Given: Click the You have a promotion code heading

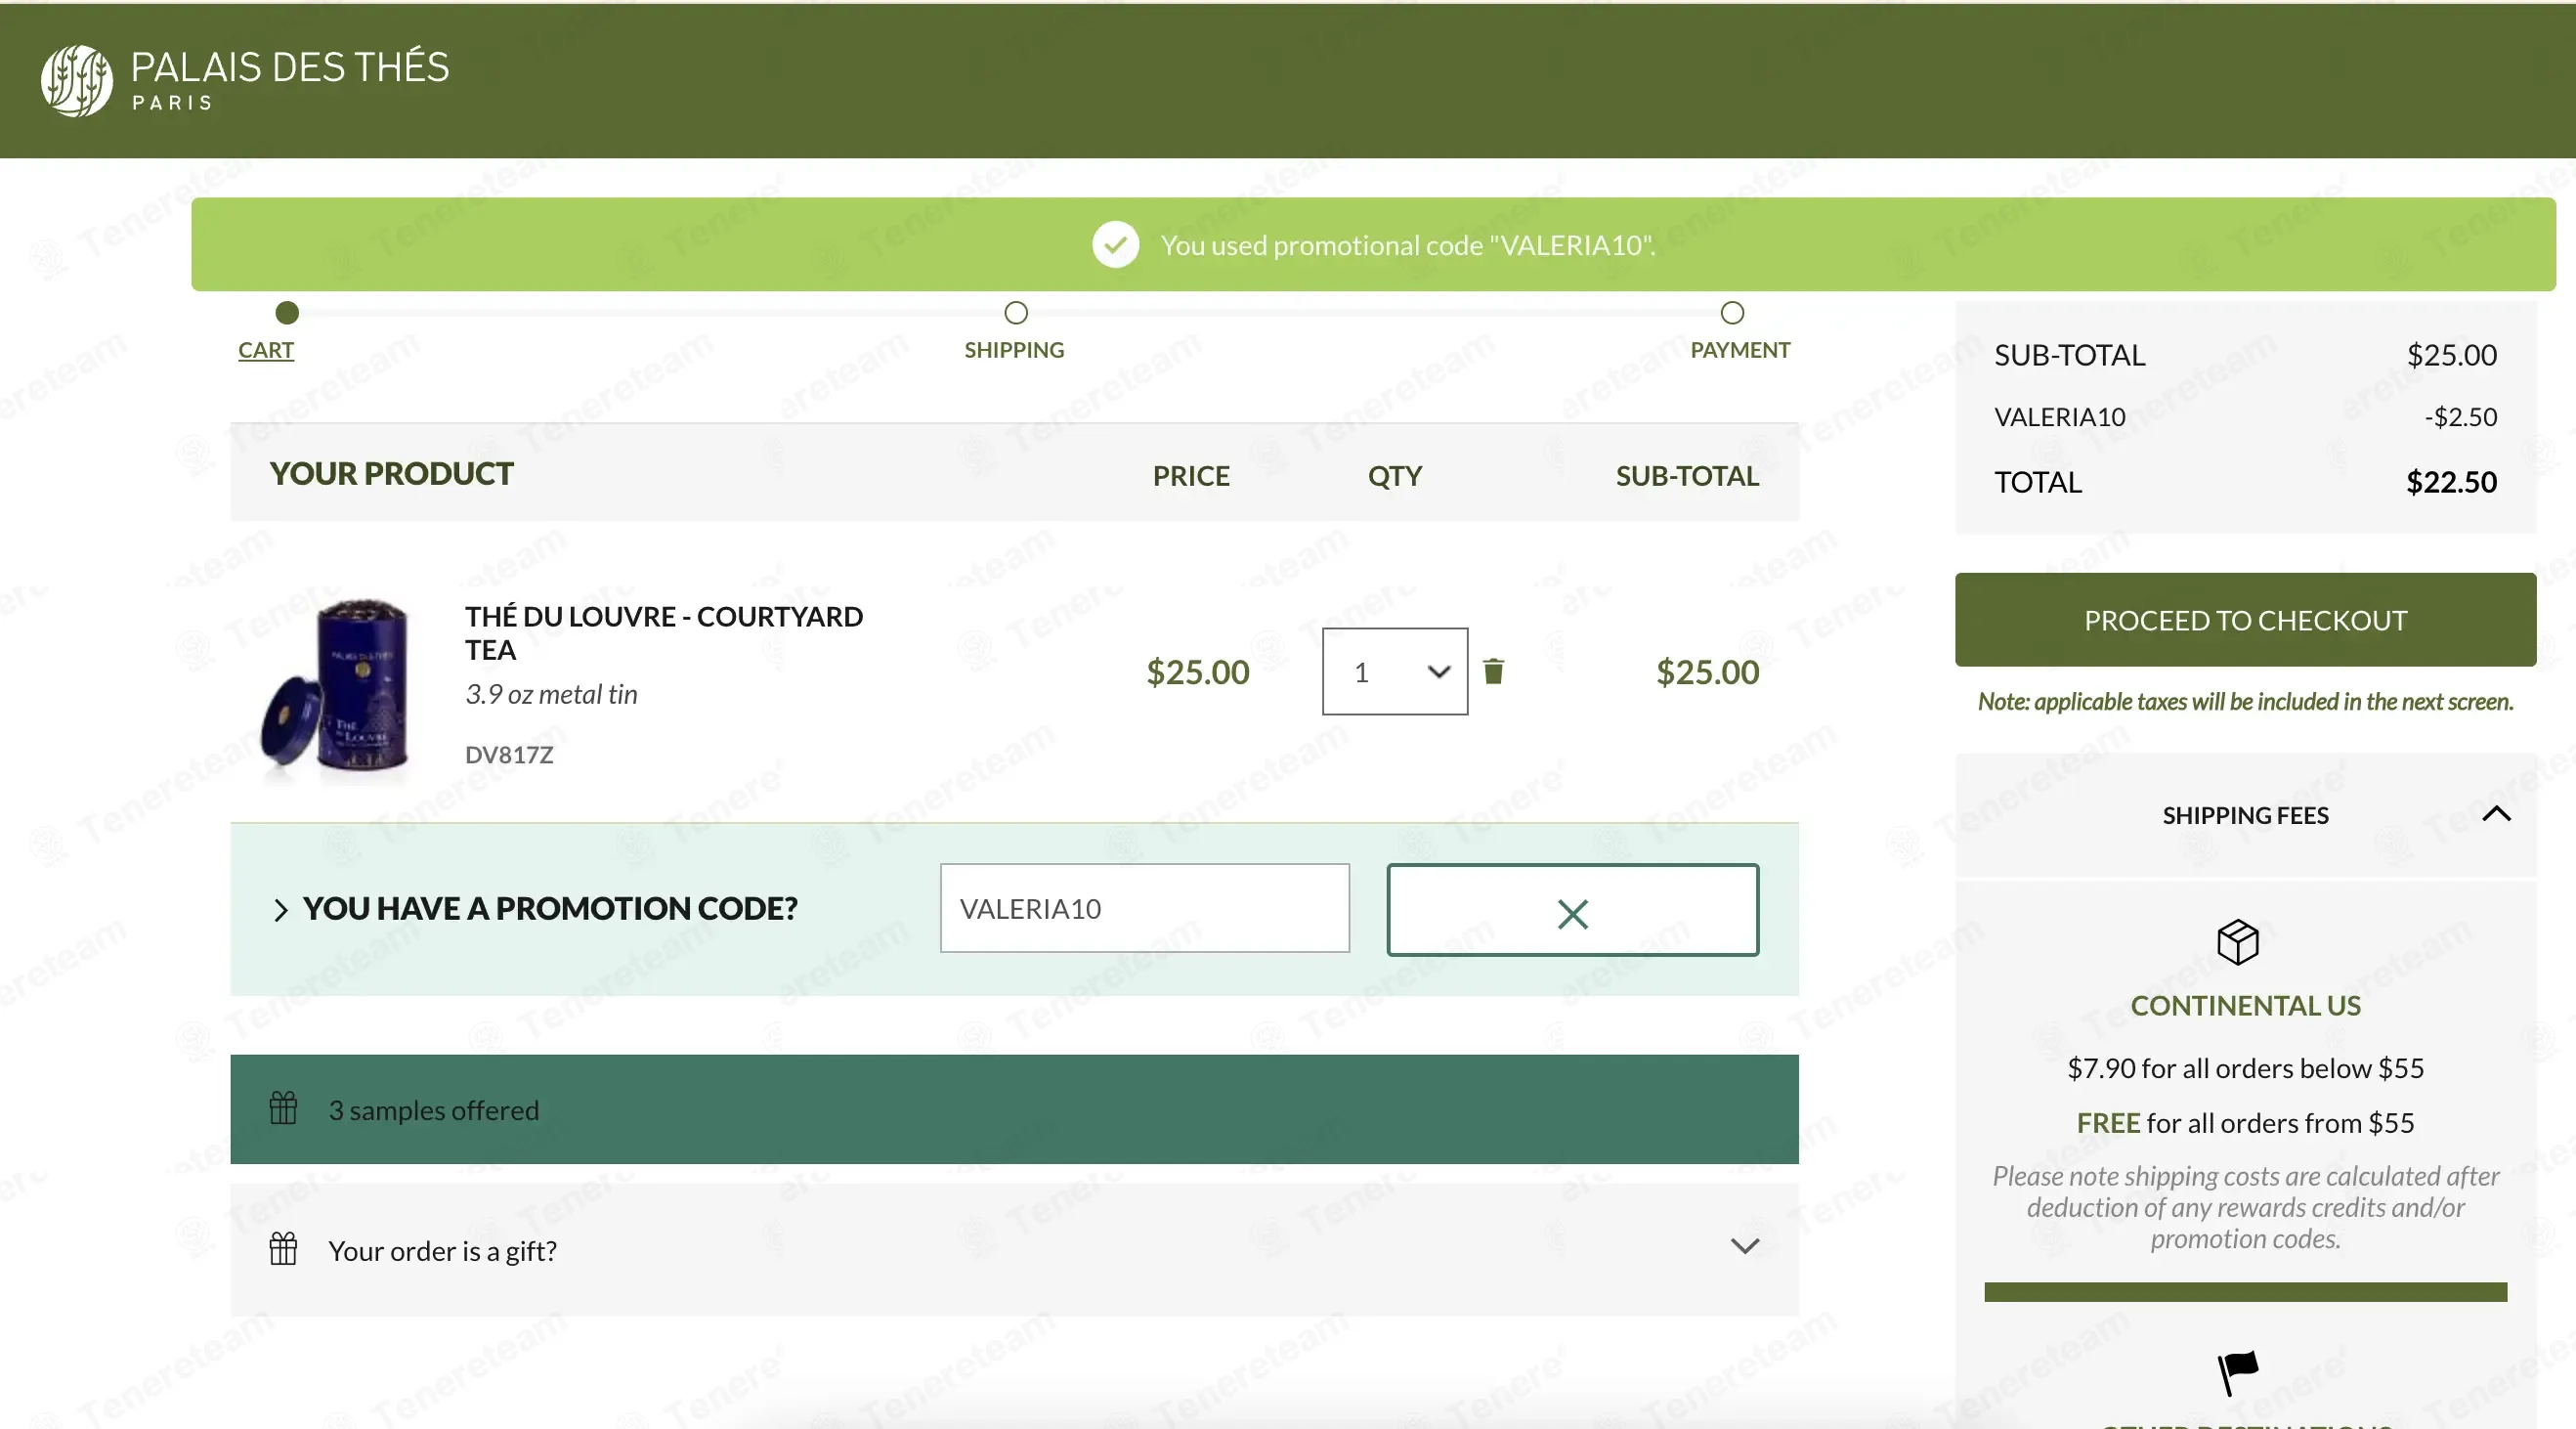Looking at the screenshot, I should (550, 909).
